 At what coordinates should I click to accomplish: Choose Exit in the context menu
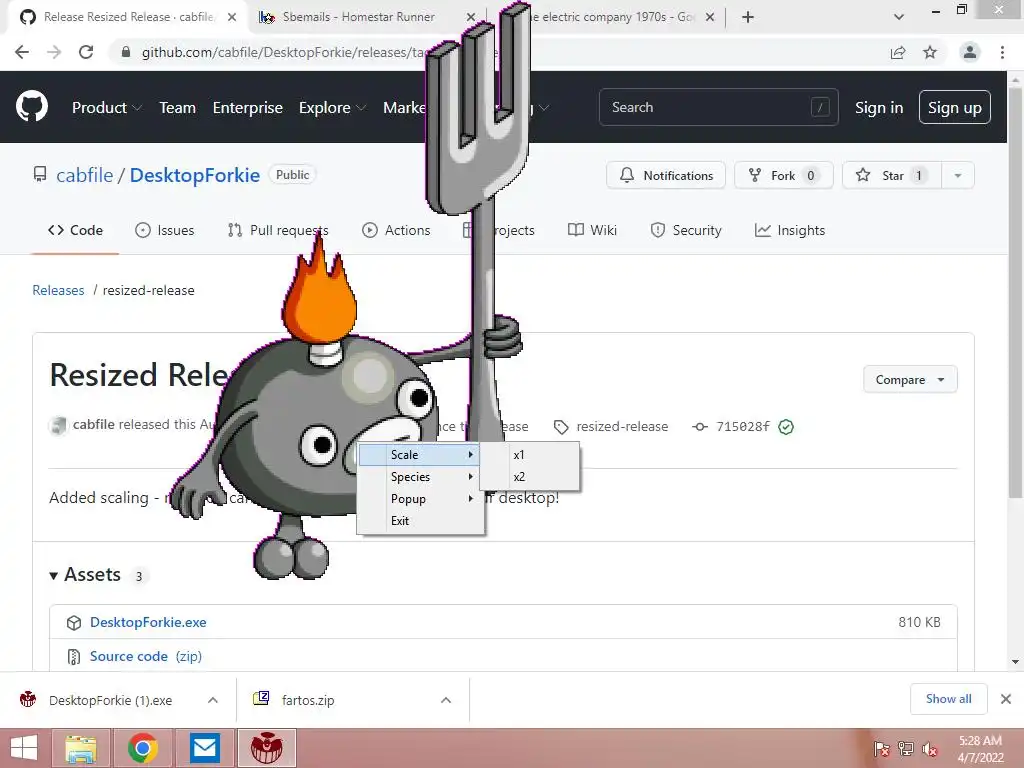click(x=420, y=521)
